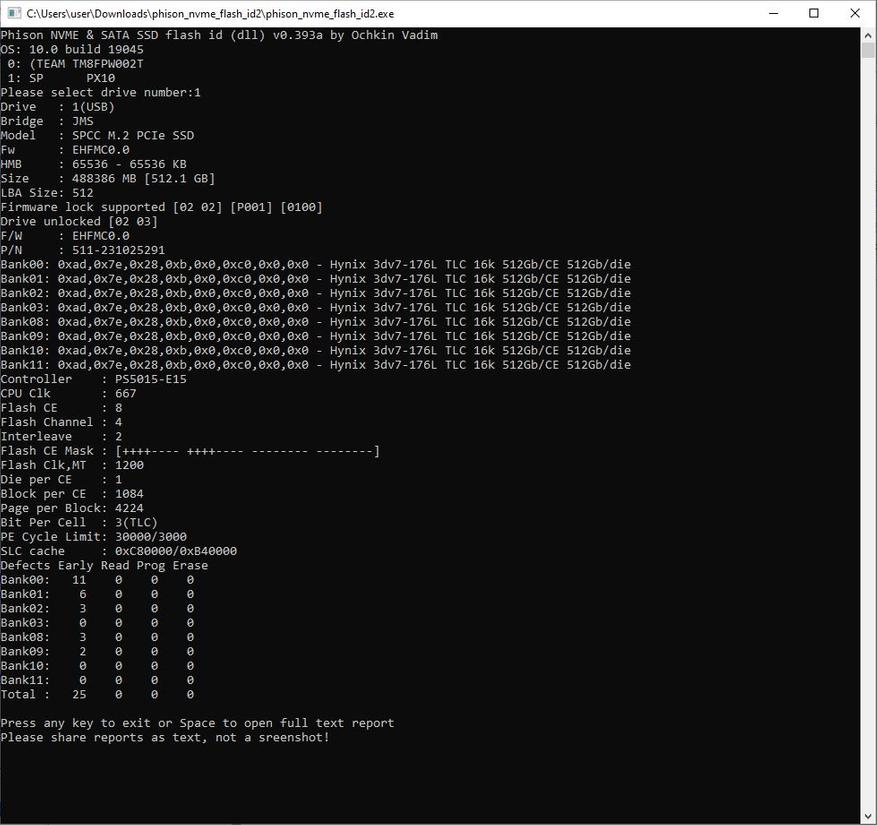The height and width of the screenshot is (825, 877).
Task: Click the 'P/N : 511-231025291' line
Action: [83, 250]
